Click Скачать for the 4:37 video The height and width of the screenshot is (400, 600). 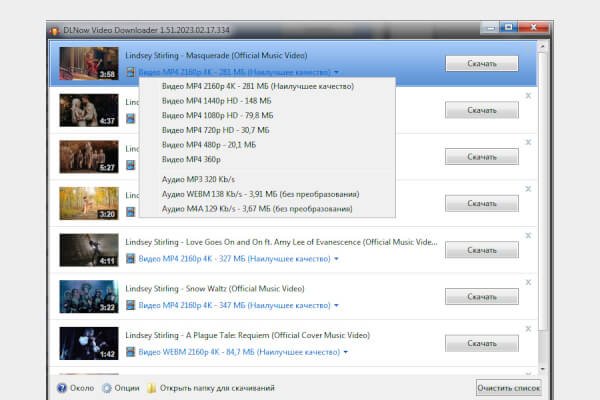coord(482,110)
